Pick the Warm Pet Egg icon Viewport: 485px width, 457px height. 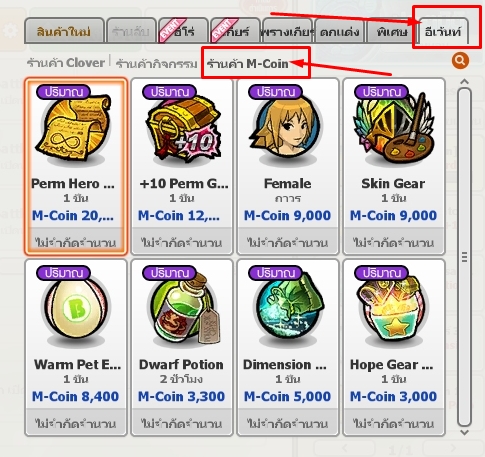[x=76, y=312]
